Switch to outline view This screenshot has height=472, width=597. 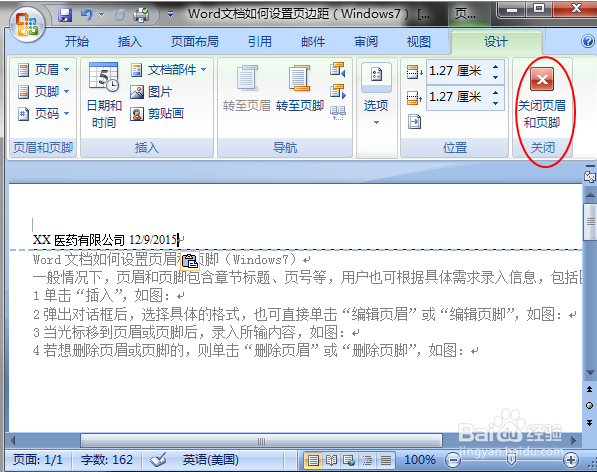pos(367,460)
